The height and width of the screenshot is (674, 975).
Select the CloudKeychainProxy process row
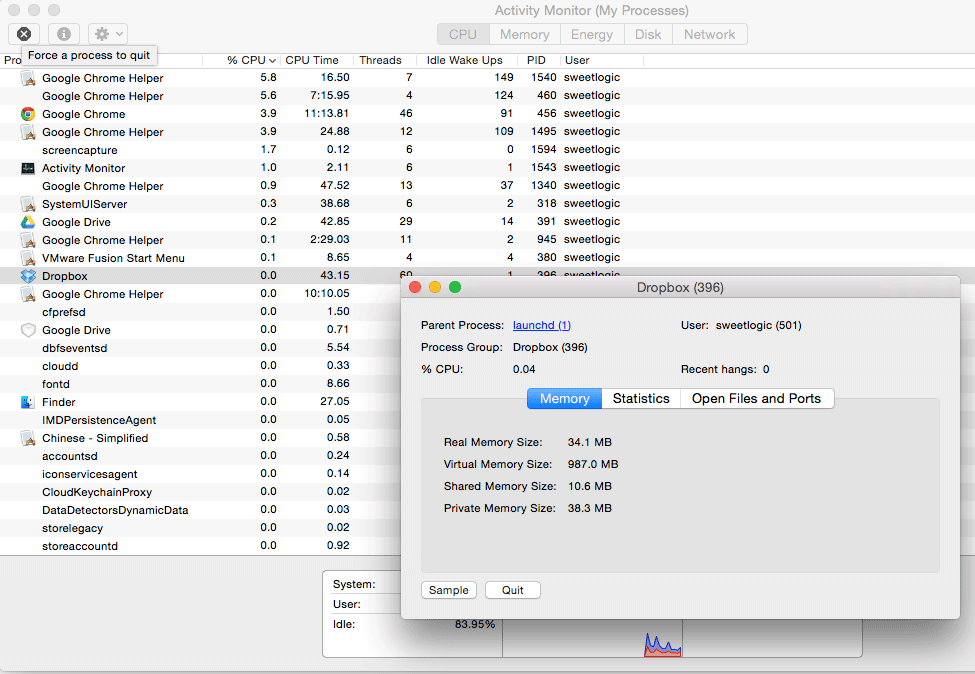[200, 492]
